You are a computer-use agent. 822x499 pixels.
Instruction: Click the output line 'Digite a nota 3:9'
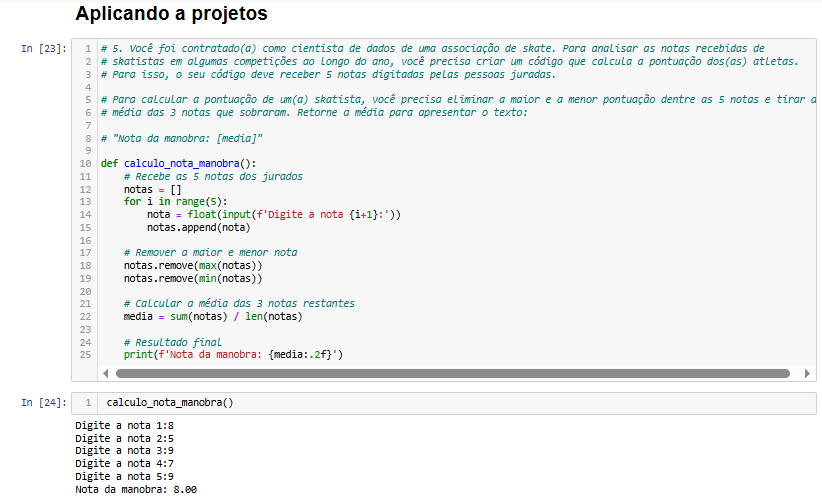(x=124, y=451)
